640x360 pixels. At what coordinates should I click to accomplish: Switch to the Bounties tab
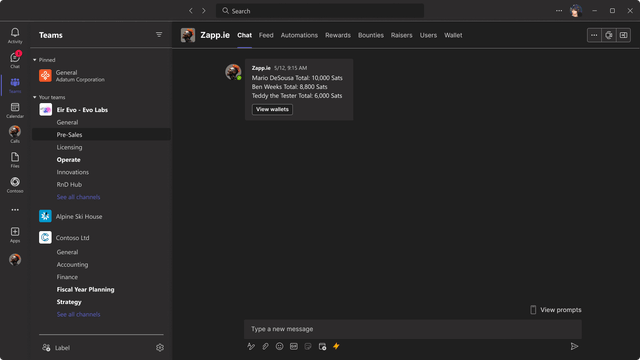(371, 35)
